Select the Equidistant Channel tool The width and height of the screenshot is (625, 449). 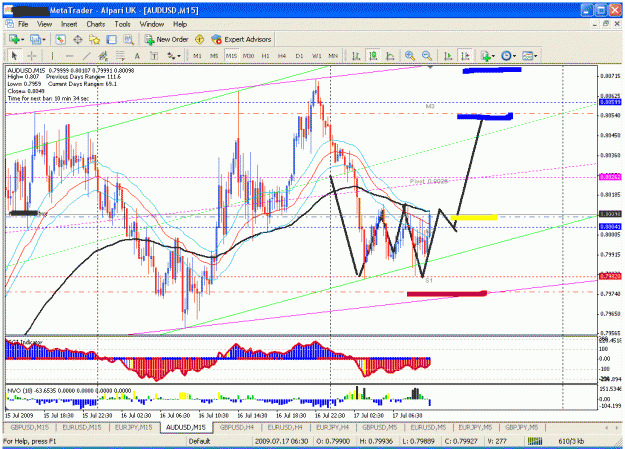point(103,56)
